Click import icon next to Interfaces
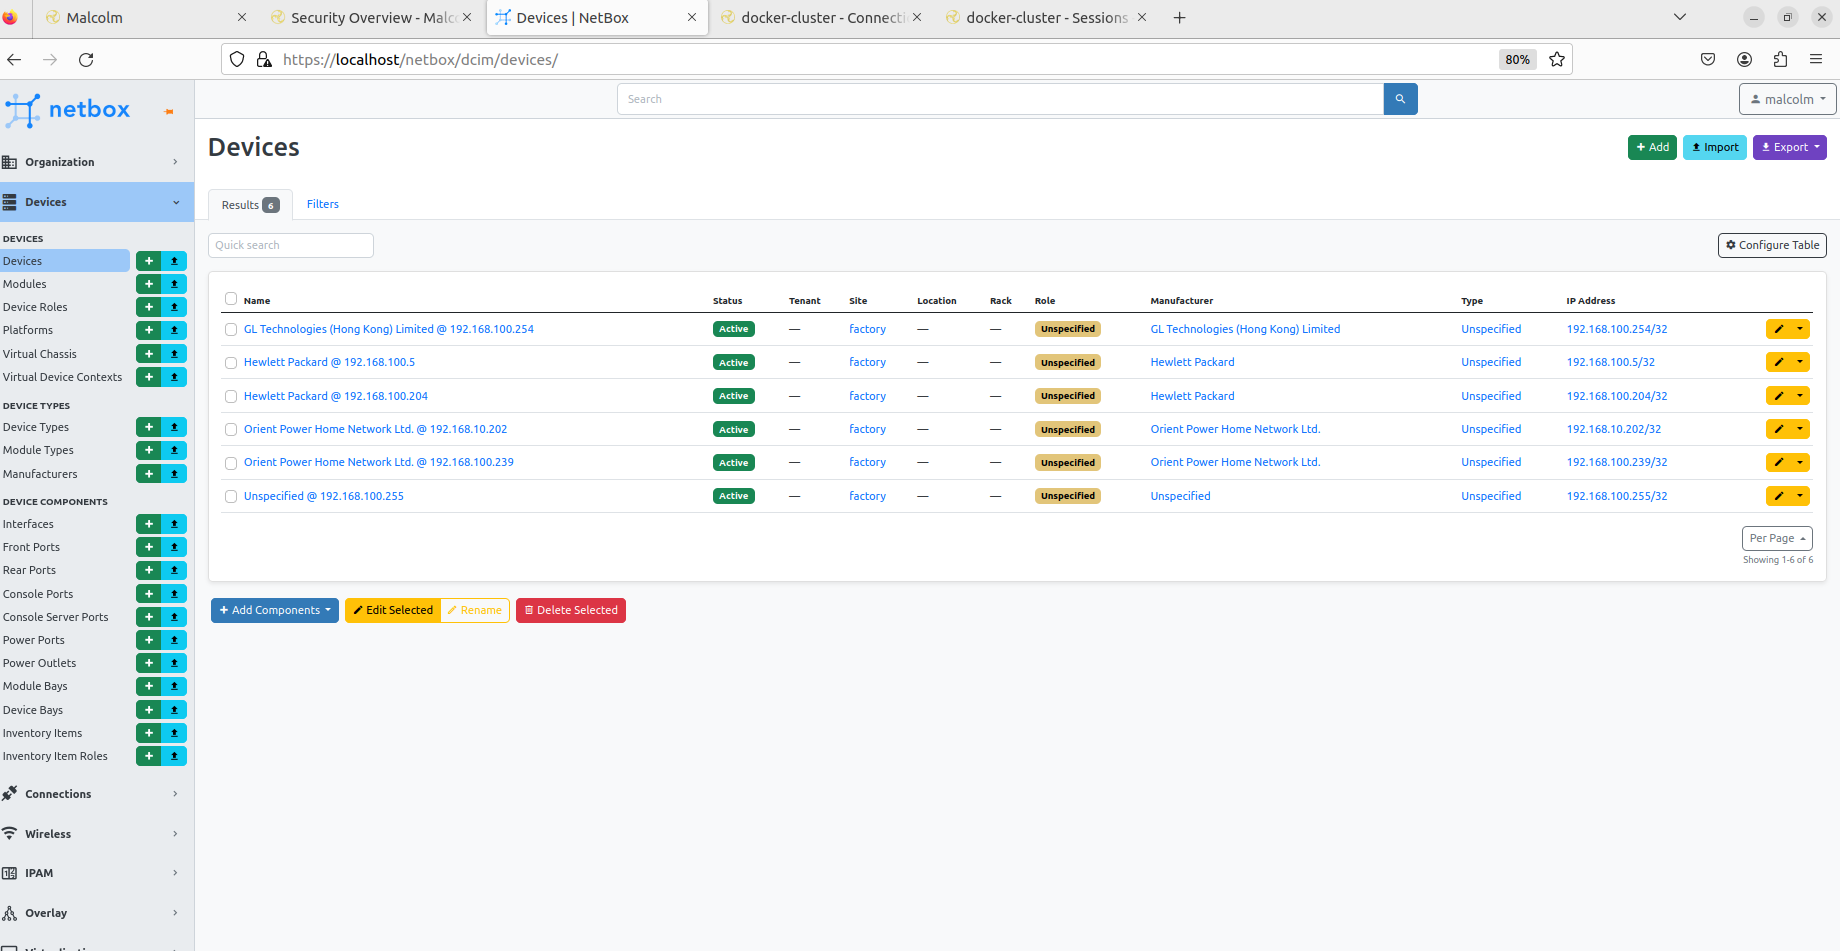1840x951 pixels. click(x=174, y=524)
